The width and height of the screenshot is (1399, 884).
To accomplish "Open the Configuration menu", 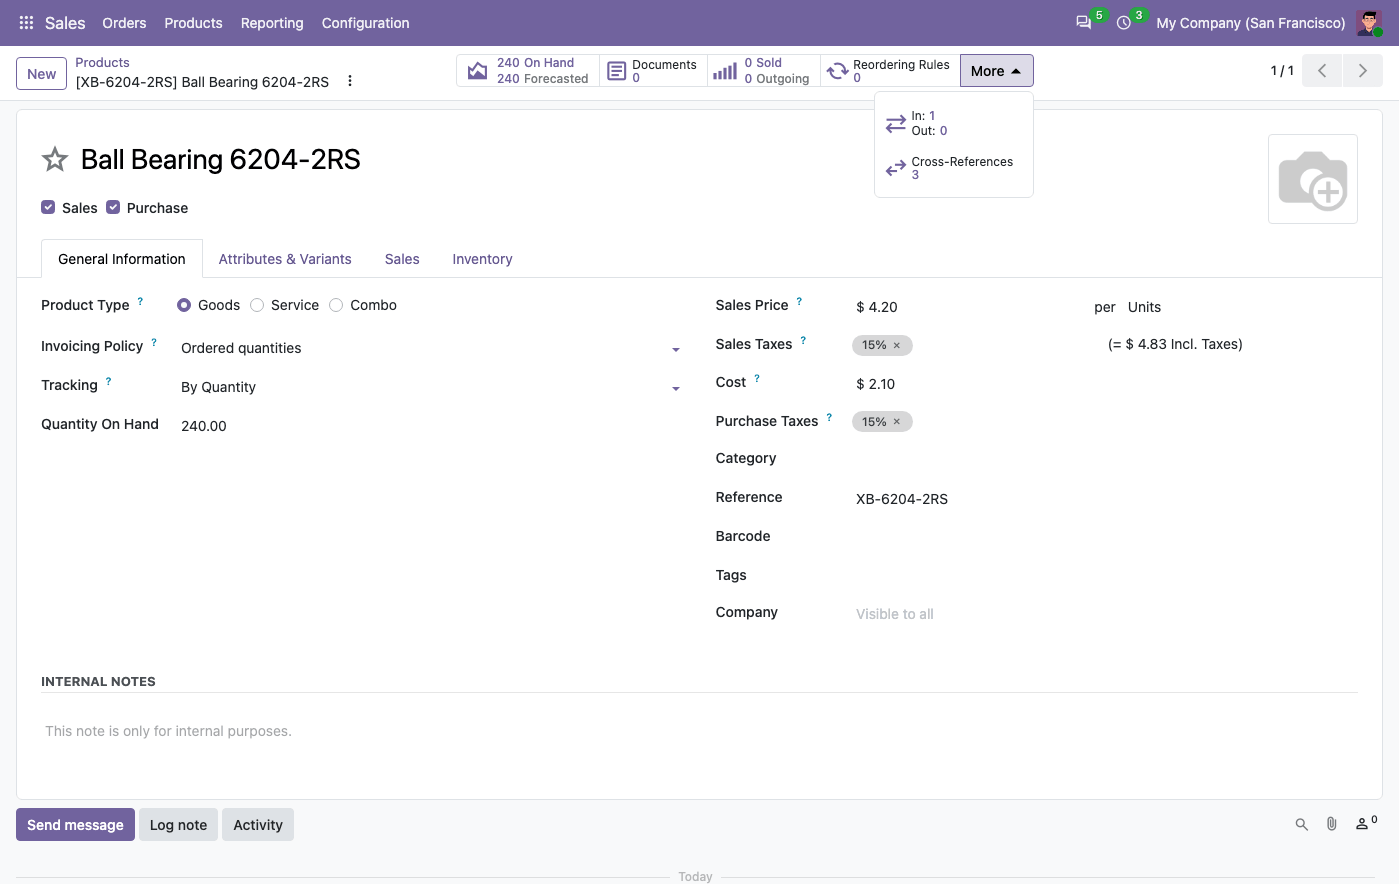I will 365,23.
